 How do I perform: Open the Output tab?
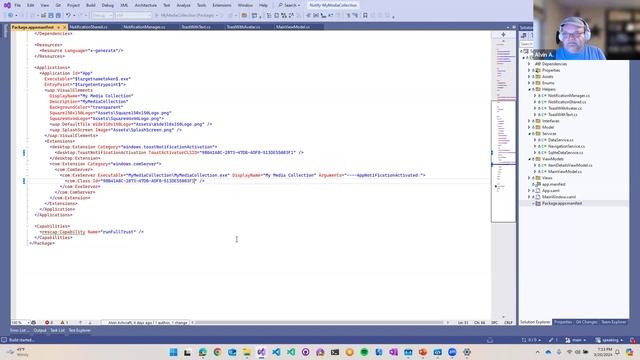point(40,331)
